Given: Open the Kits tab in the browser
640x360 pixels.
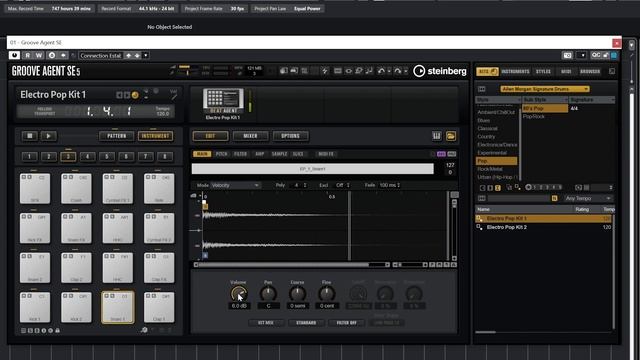Looking at the screenshot, I should click(x=487, y=71).
